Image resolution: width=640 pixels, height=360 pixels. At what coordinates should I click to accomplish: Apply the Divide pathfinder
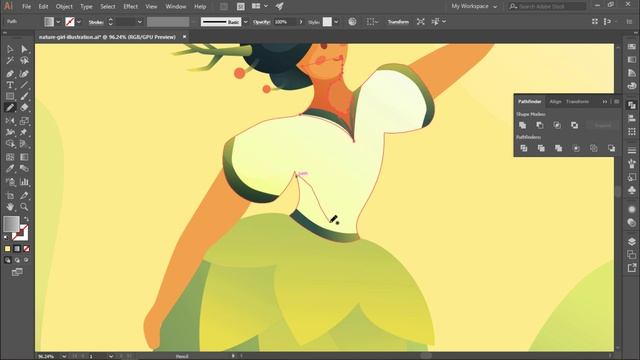click(x=524, y=148)
